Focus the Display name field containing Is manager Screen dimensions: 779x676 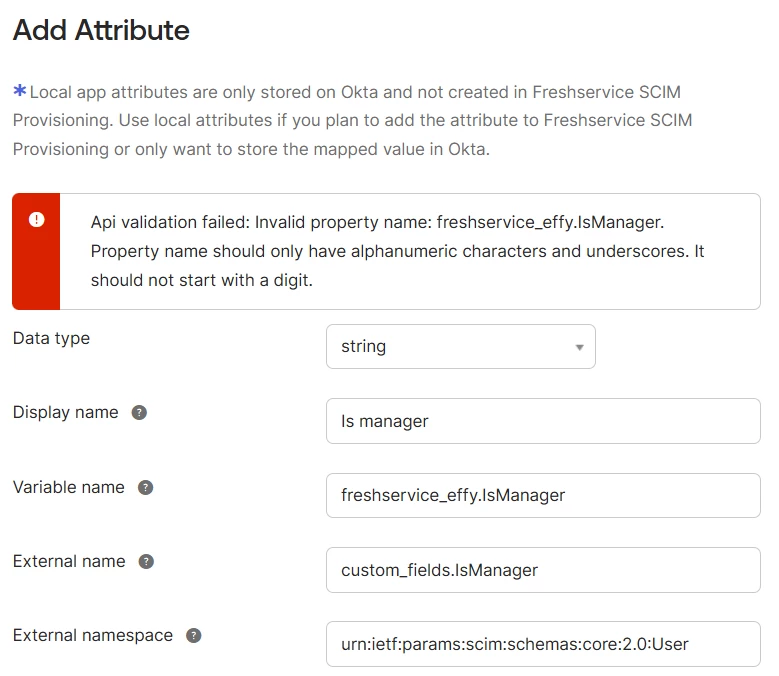(543, 421)
